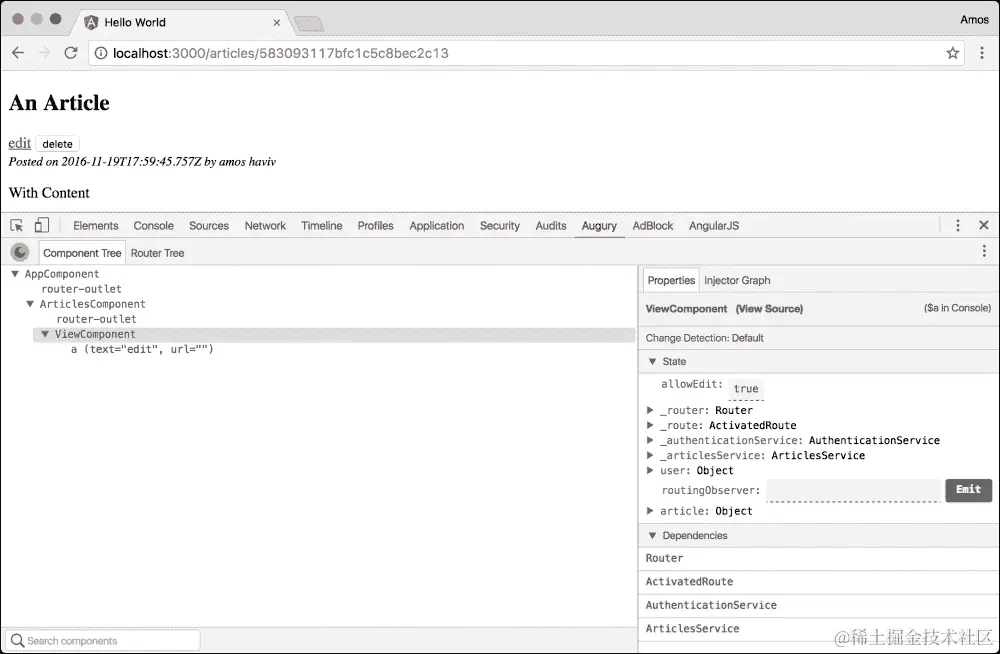Collapse the AppComponent tree node

tap(15, 274)
